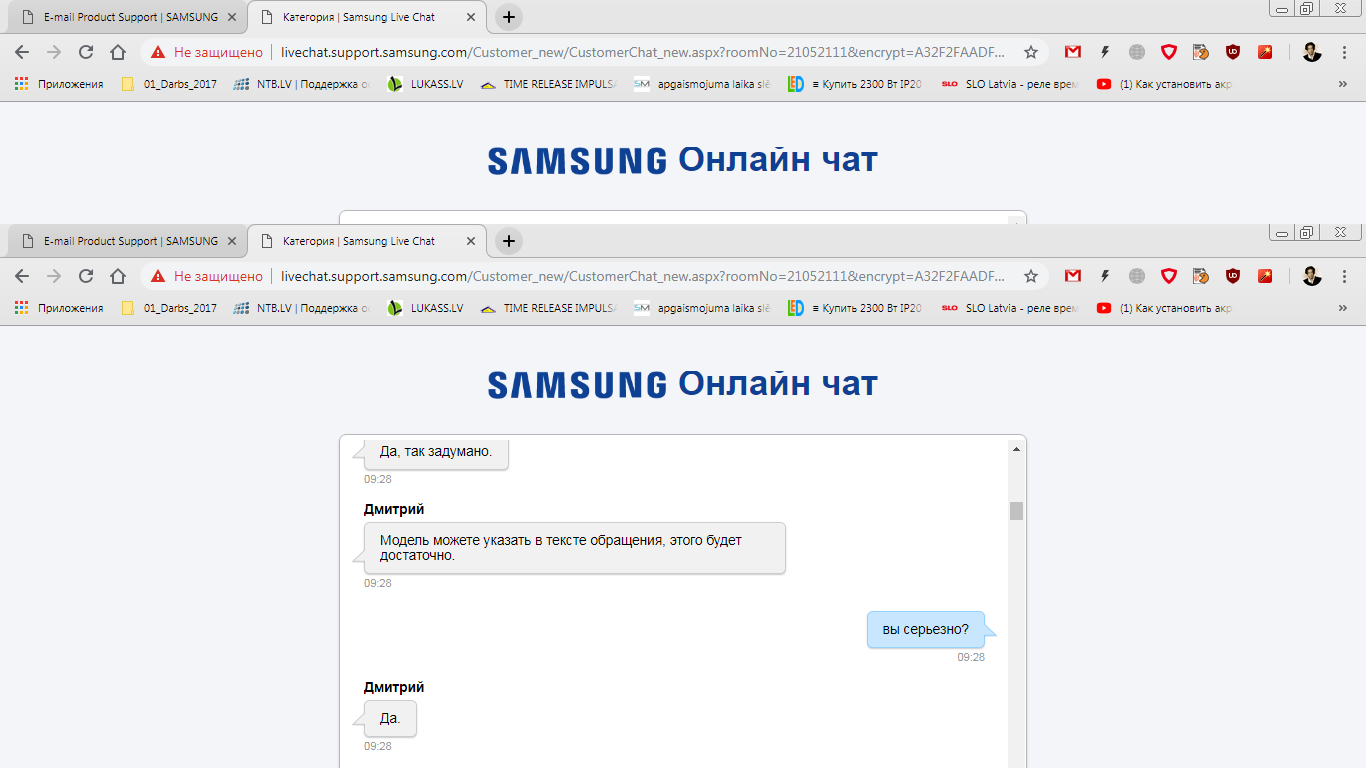Click the Samsung Онлайн чат logo in lower window
Screen dimensions: 1366x768
tap(682, 383)
